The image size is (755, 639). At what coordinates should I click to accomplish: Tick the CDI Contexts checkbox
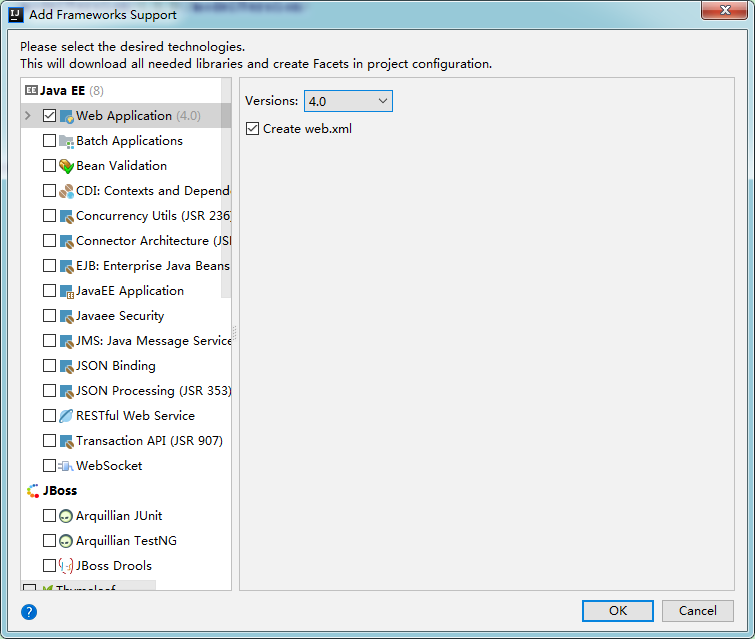(x=49, y=191)
